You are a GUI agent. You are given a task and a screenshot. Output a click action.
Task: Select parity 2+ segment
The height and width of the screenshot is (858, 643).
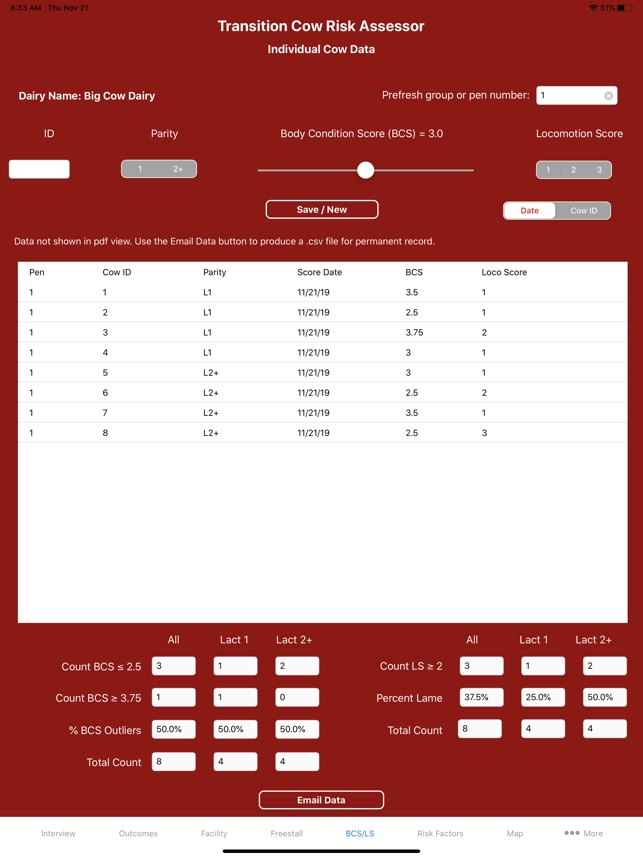point(178,169)
